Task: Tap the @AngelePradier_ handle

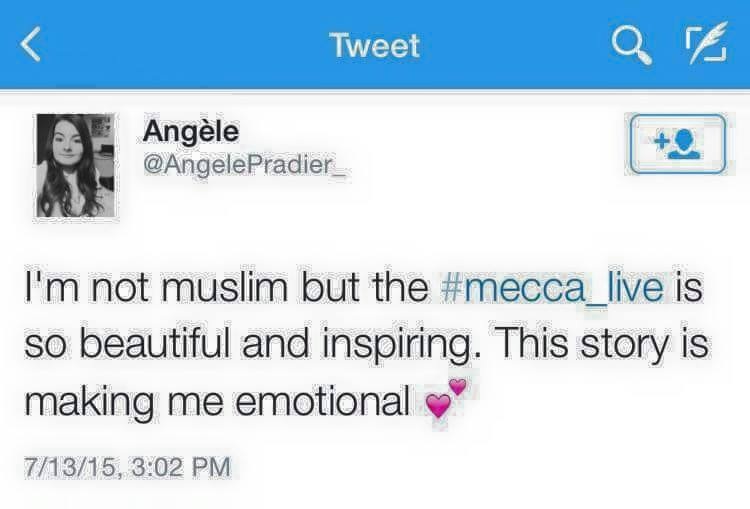Action: 244,166
